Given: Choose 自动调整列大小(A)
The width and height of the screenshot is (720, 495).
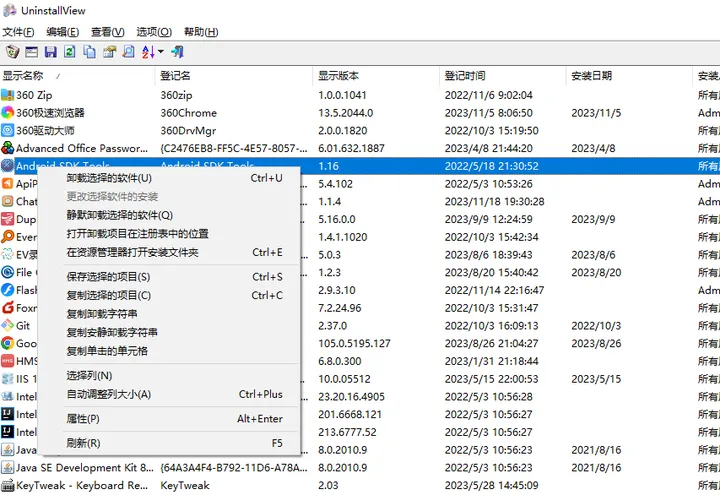Looking at the screenshot, I should 169,394.
